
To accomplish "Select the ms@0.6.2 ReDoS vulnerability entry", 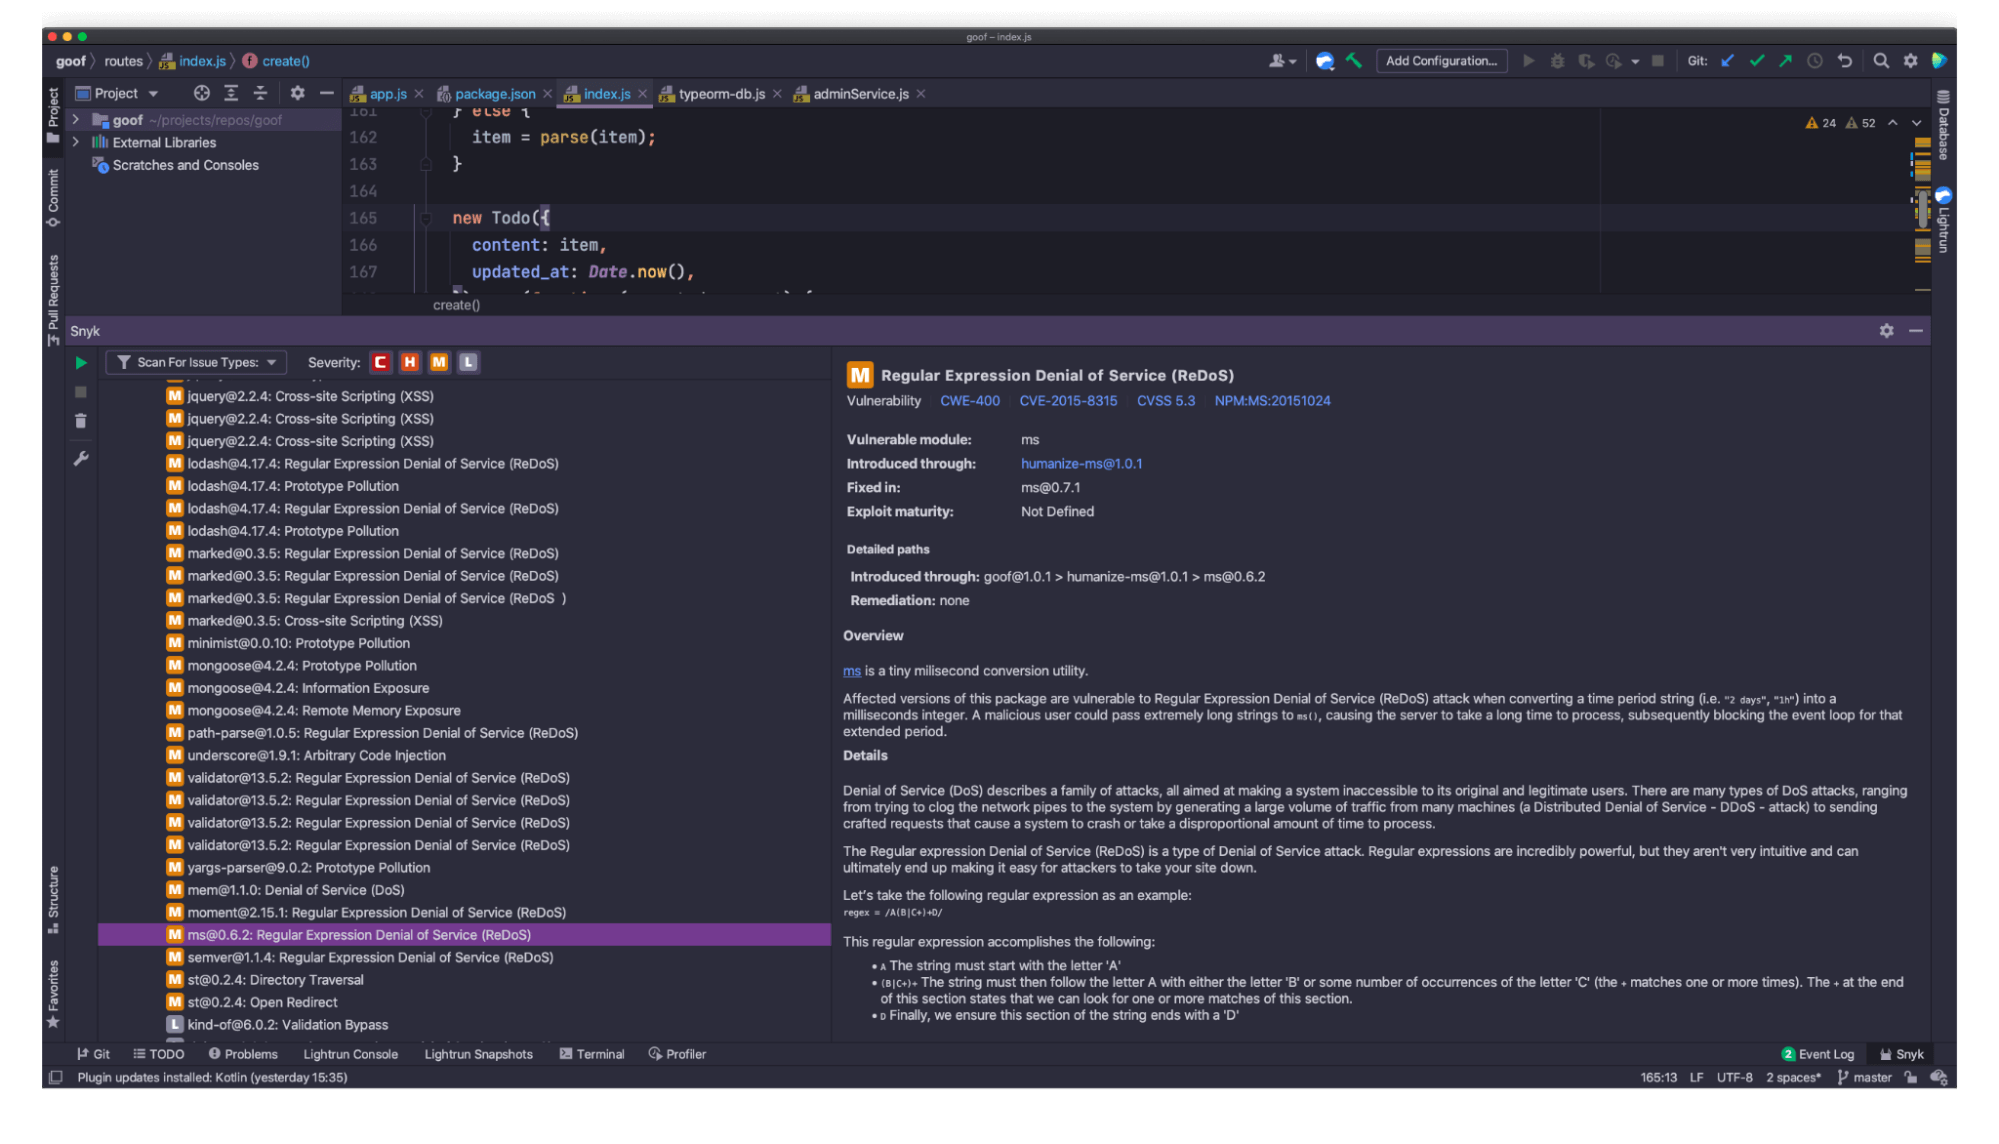I will (360, 934).
